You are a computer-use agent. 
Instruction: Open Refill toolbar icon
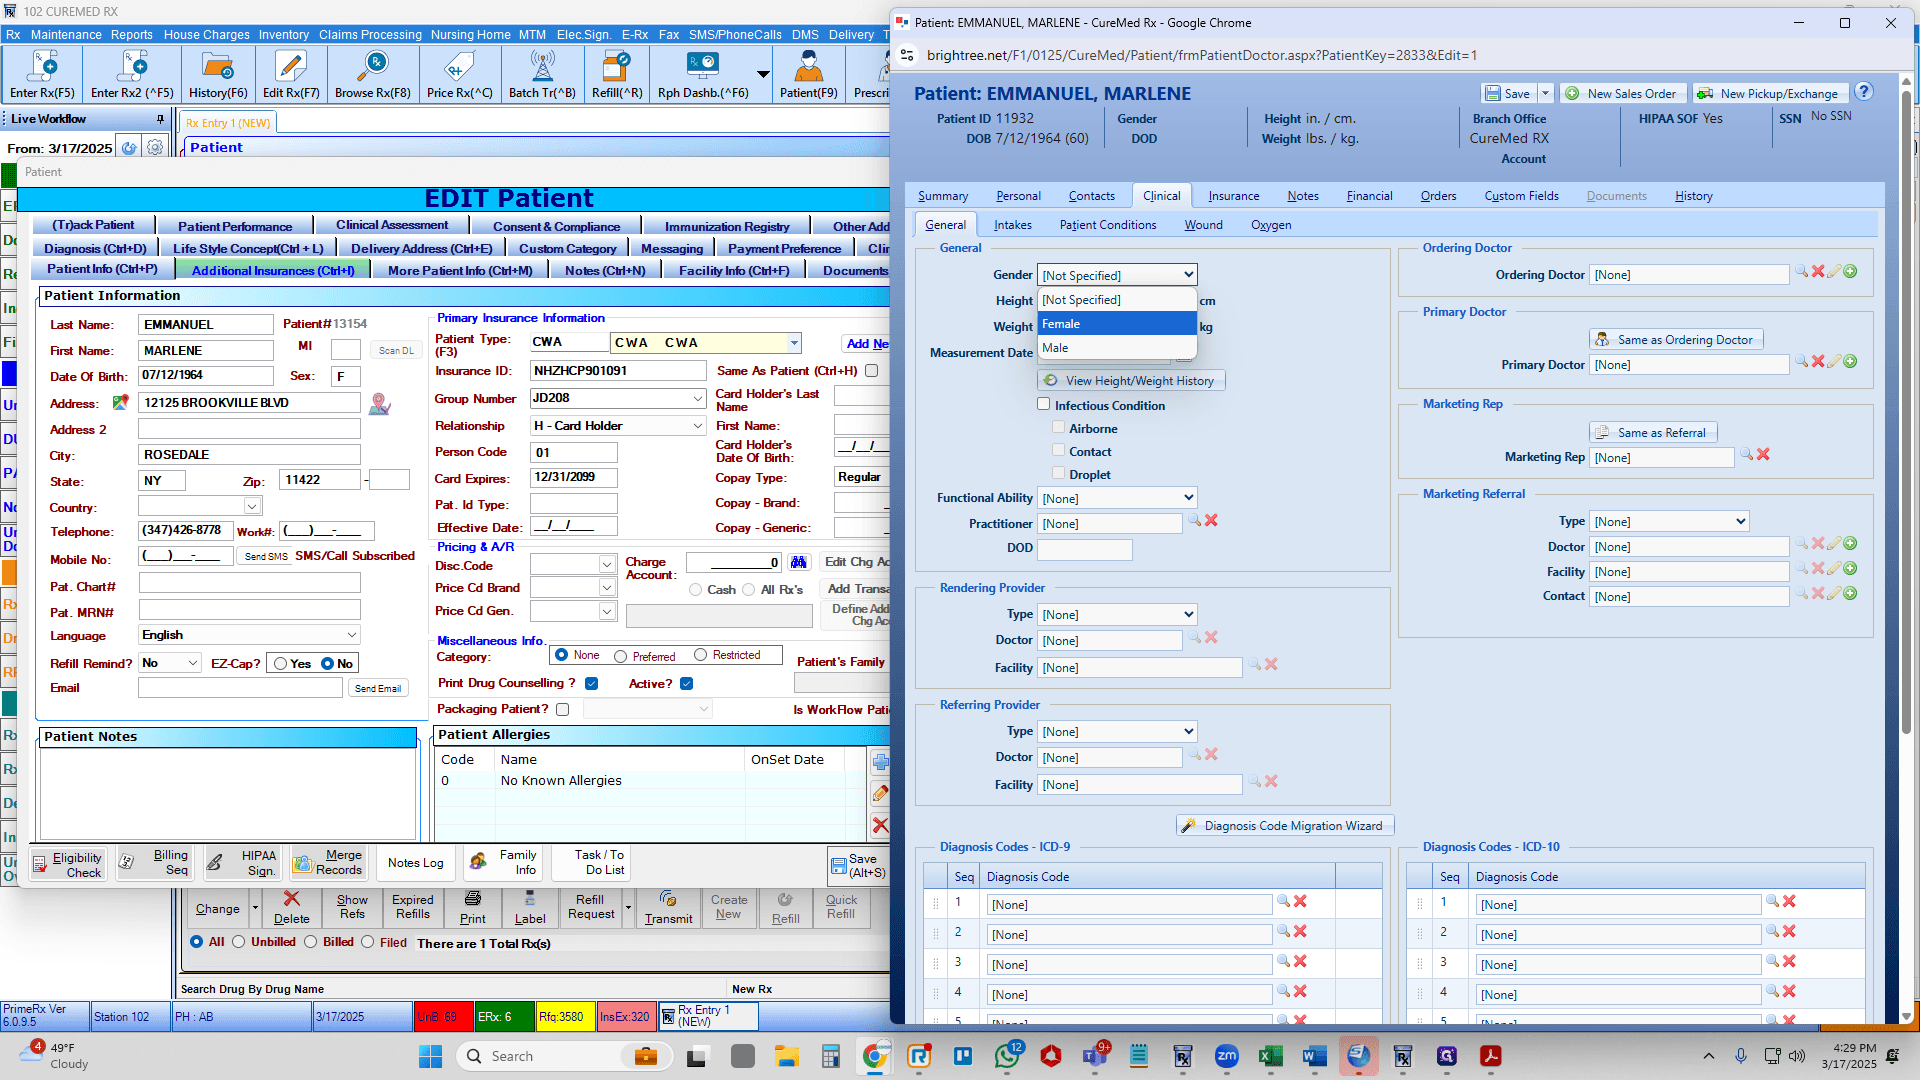click(617, 75)
